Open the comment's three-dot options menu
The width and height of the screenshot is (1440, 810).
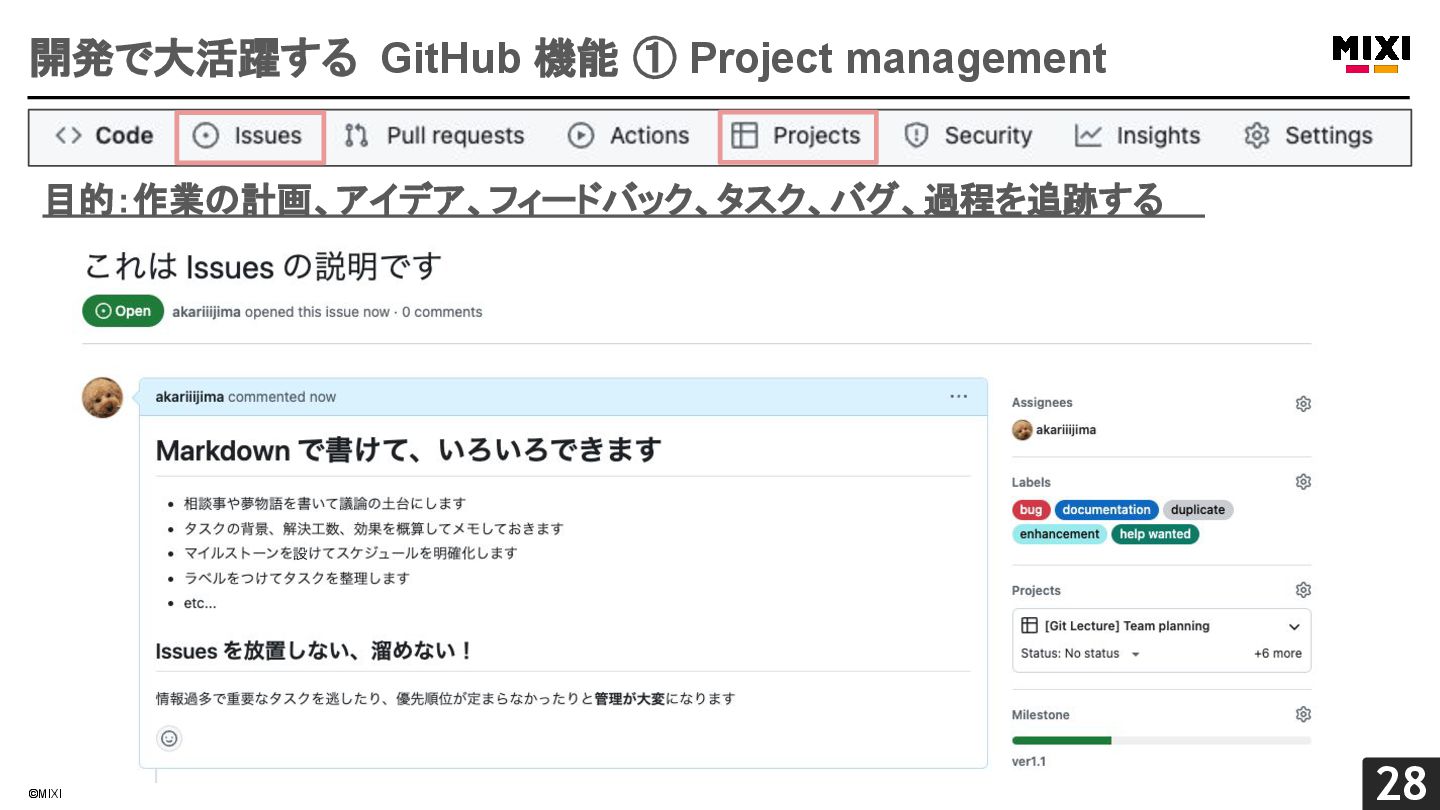tap(958, 397)
